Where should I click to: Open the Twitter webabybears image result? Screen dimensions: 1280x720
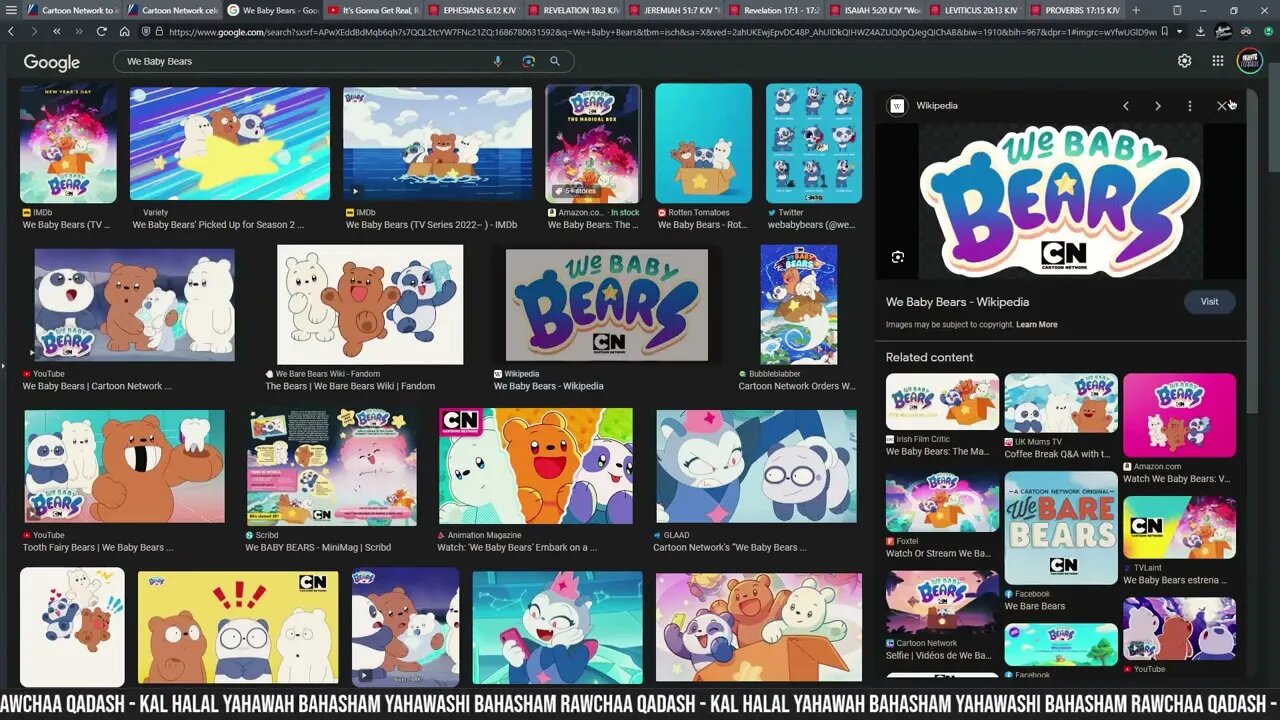pyautogui.click(x=813, y=143)
